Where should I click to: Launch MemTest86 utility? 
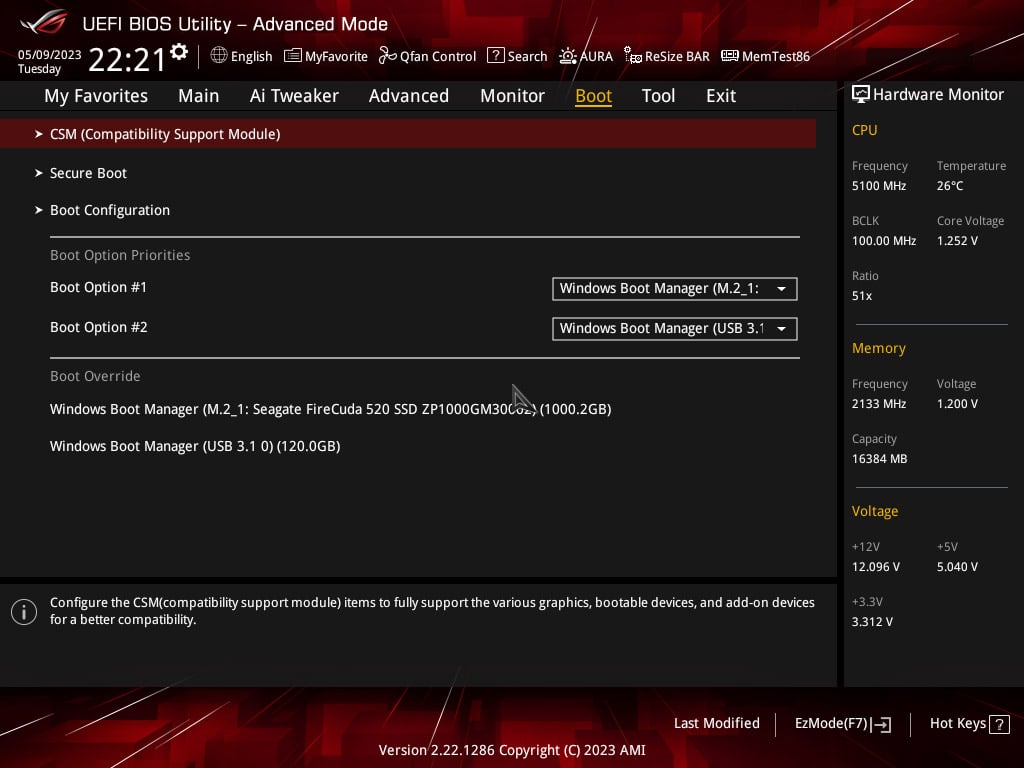pos(765,56)
